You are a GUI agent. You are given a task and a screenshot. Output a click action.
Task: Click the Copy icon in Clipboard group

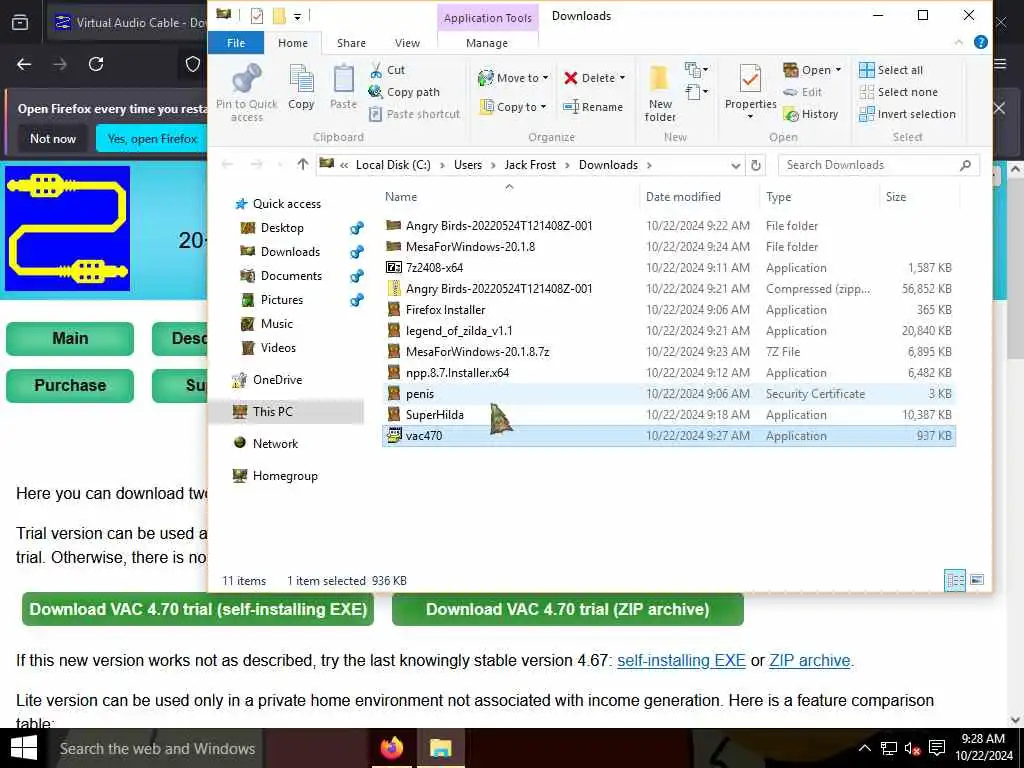(301, 87)
